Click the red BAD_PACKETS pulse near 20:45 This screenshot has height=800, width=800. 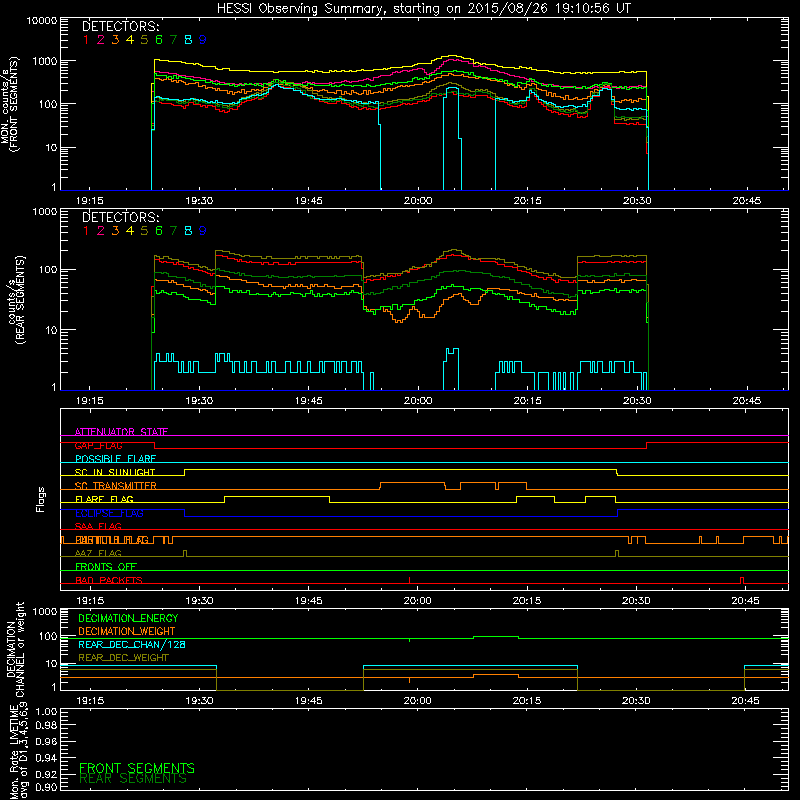click(742, 580)
